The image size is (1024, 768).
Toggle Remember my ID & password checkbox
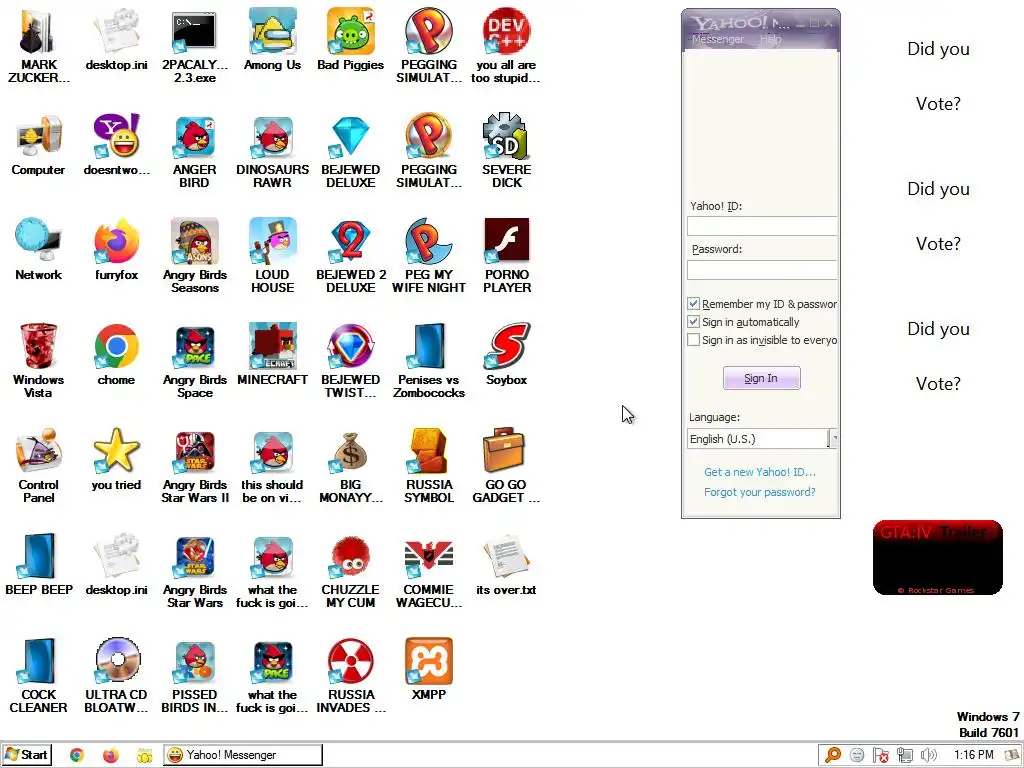[x=694, y=304]
